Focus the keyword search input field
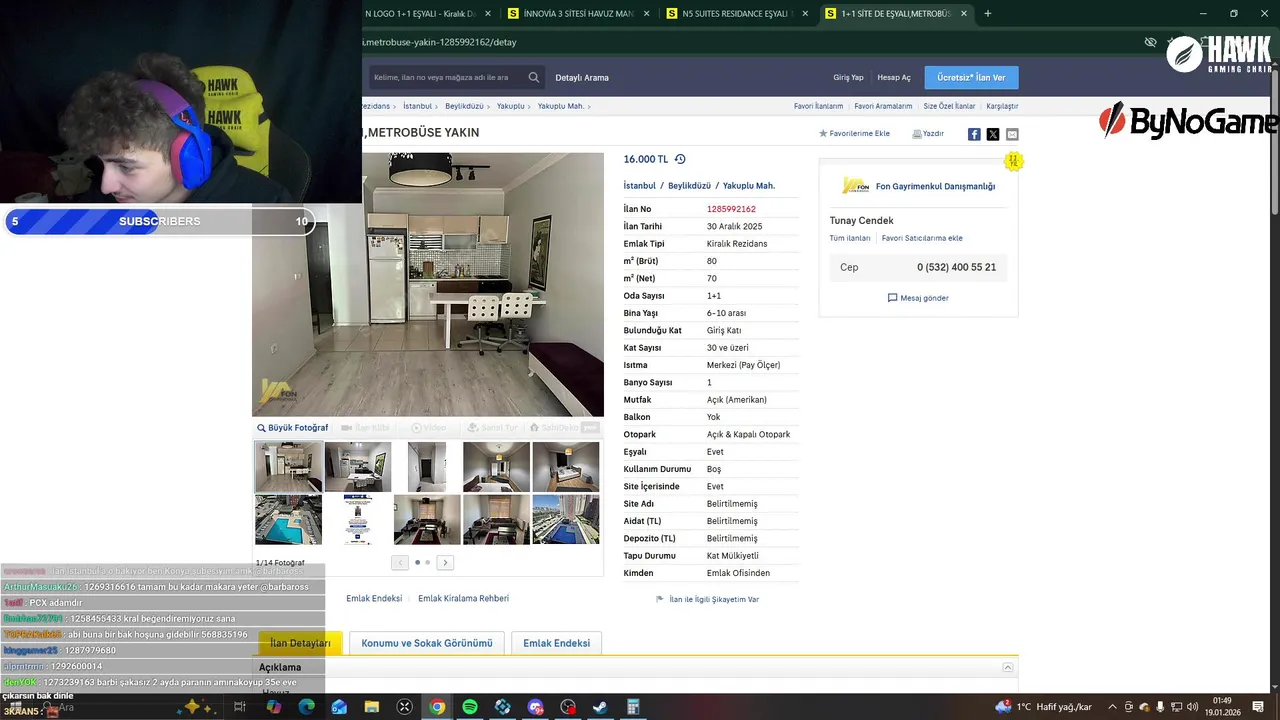 (447, 77)
